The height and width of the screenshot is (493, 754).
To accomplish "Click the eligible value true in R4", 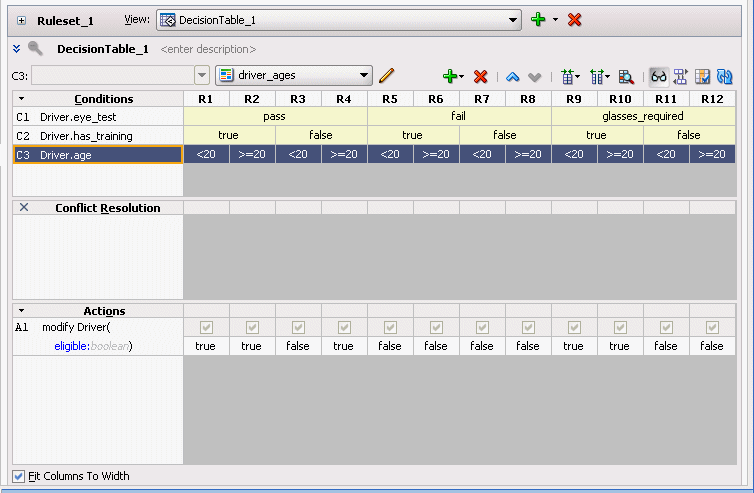I will point(344,346).
